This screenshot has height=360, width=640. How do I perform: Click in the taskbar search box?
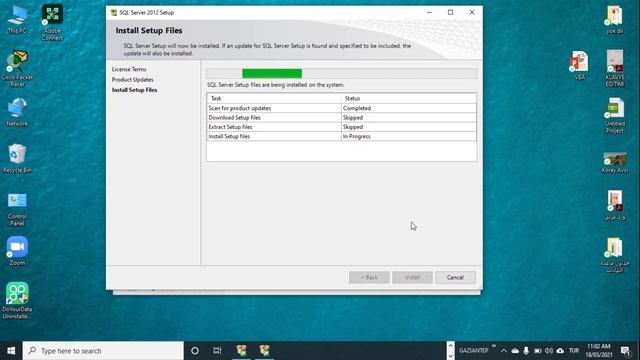[103, 351]
